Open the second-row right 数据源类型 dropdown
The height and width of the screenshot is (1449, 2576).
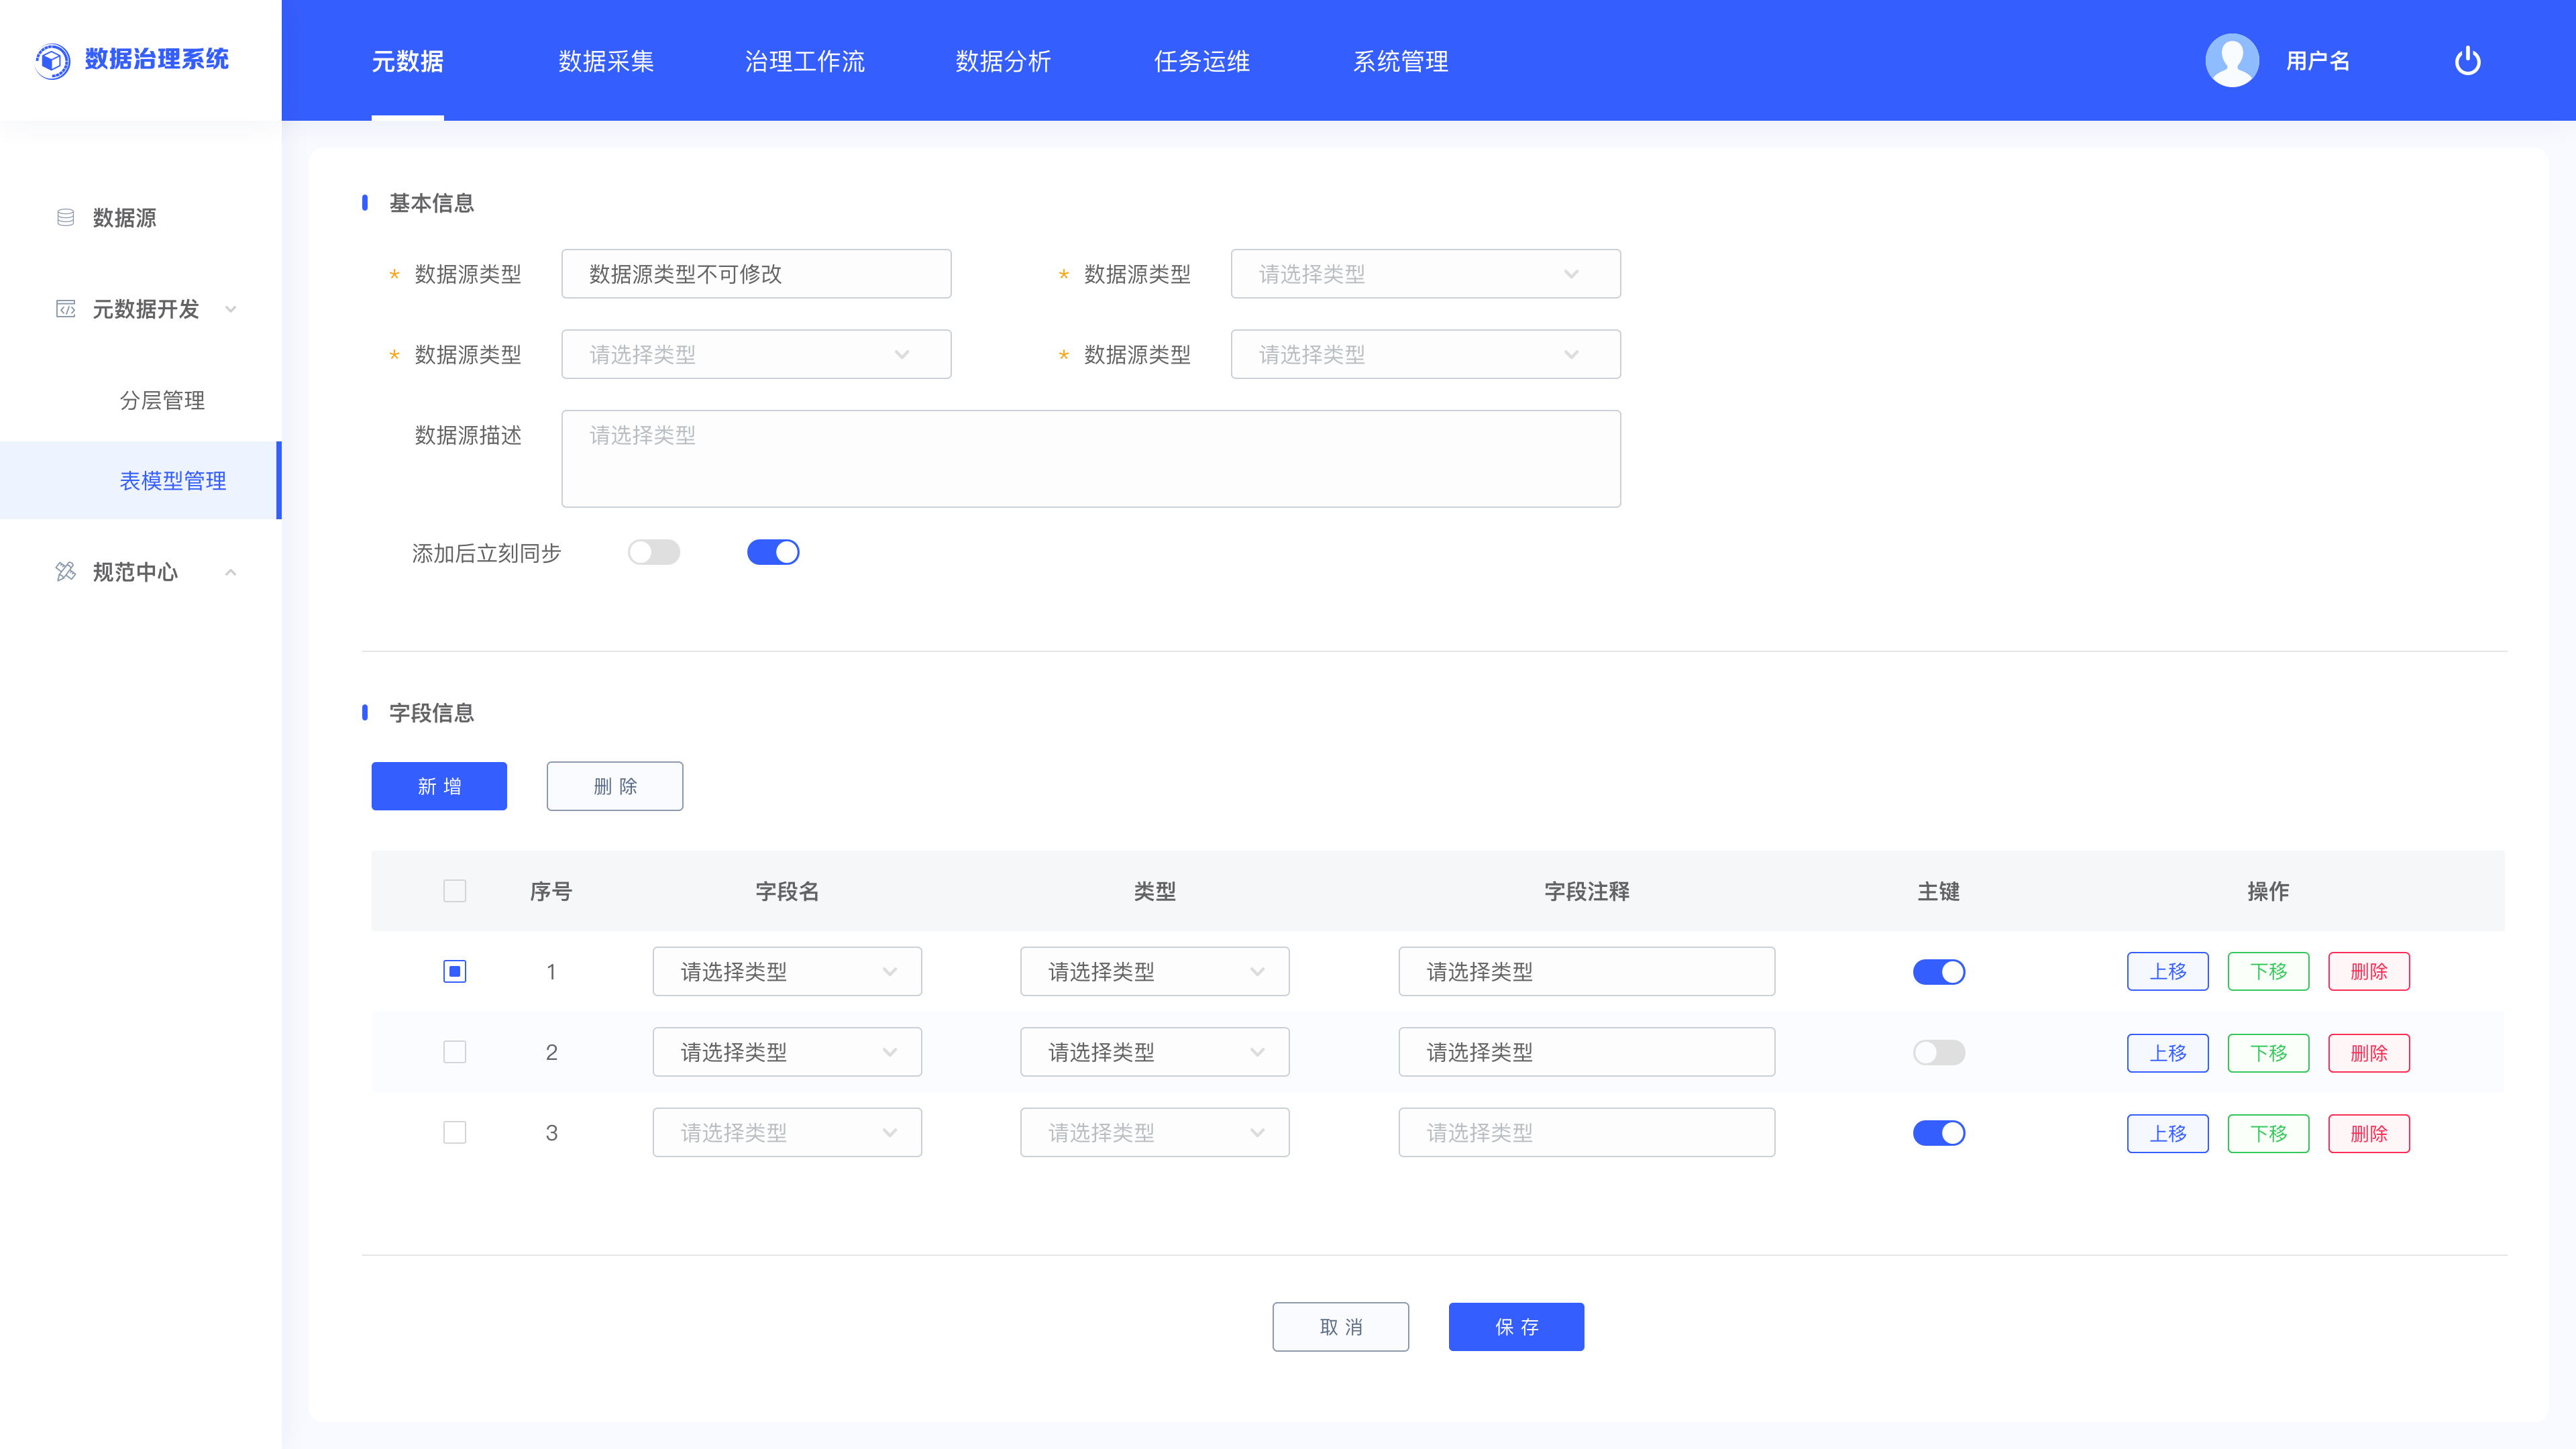tap(1425, 354)
